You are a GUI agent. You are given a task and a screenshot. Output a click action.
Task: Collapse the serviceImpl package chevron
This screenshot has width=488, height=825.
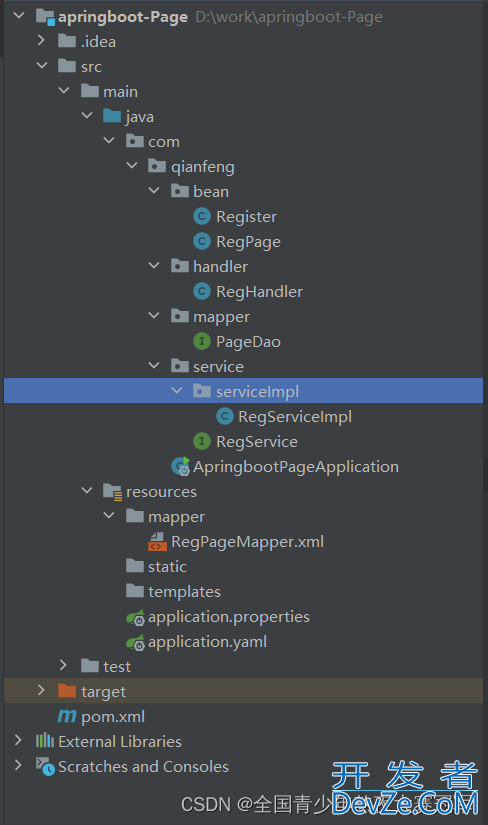(x=177, y=390)
